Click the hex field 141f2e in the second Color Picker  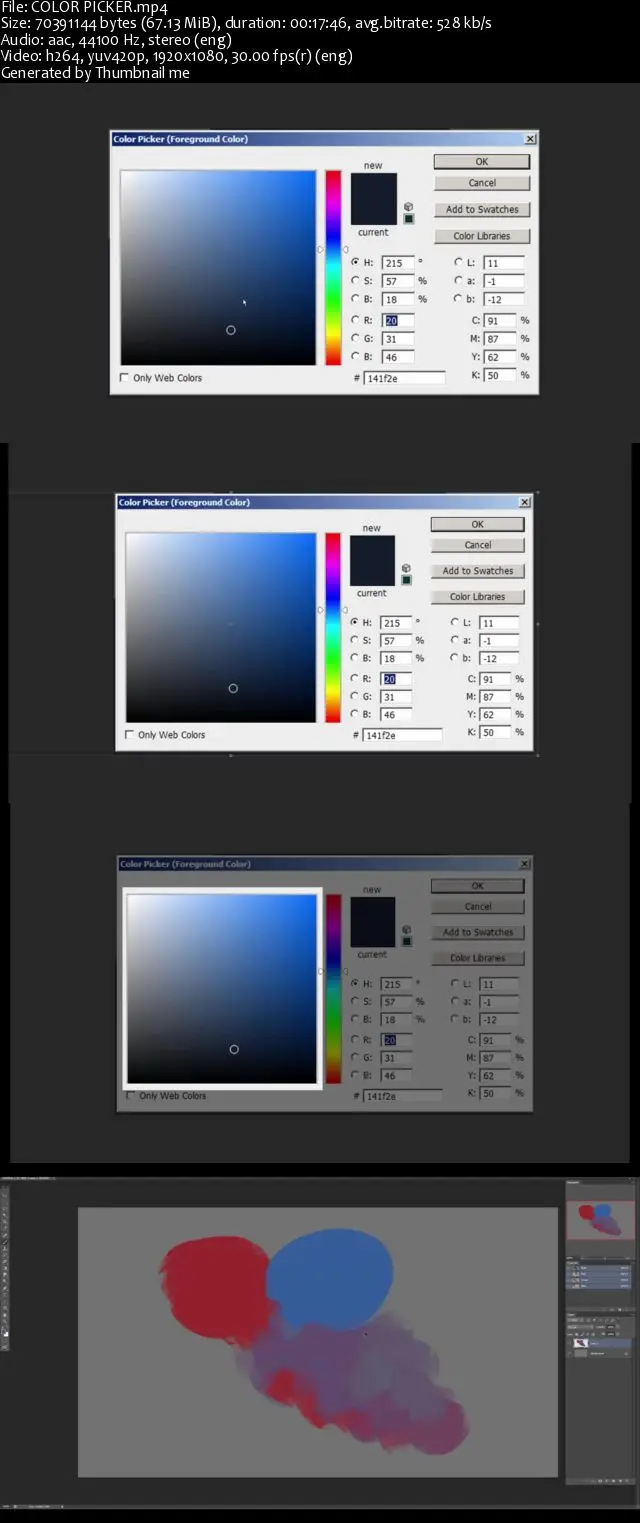(402, 735)
